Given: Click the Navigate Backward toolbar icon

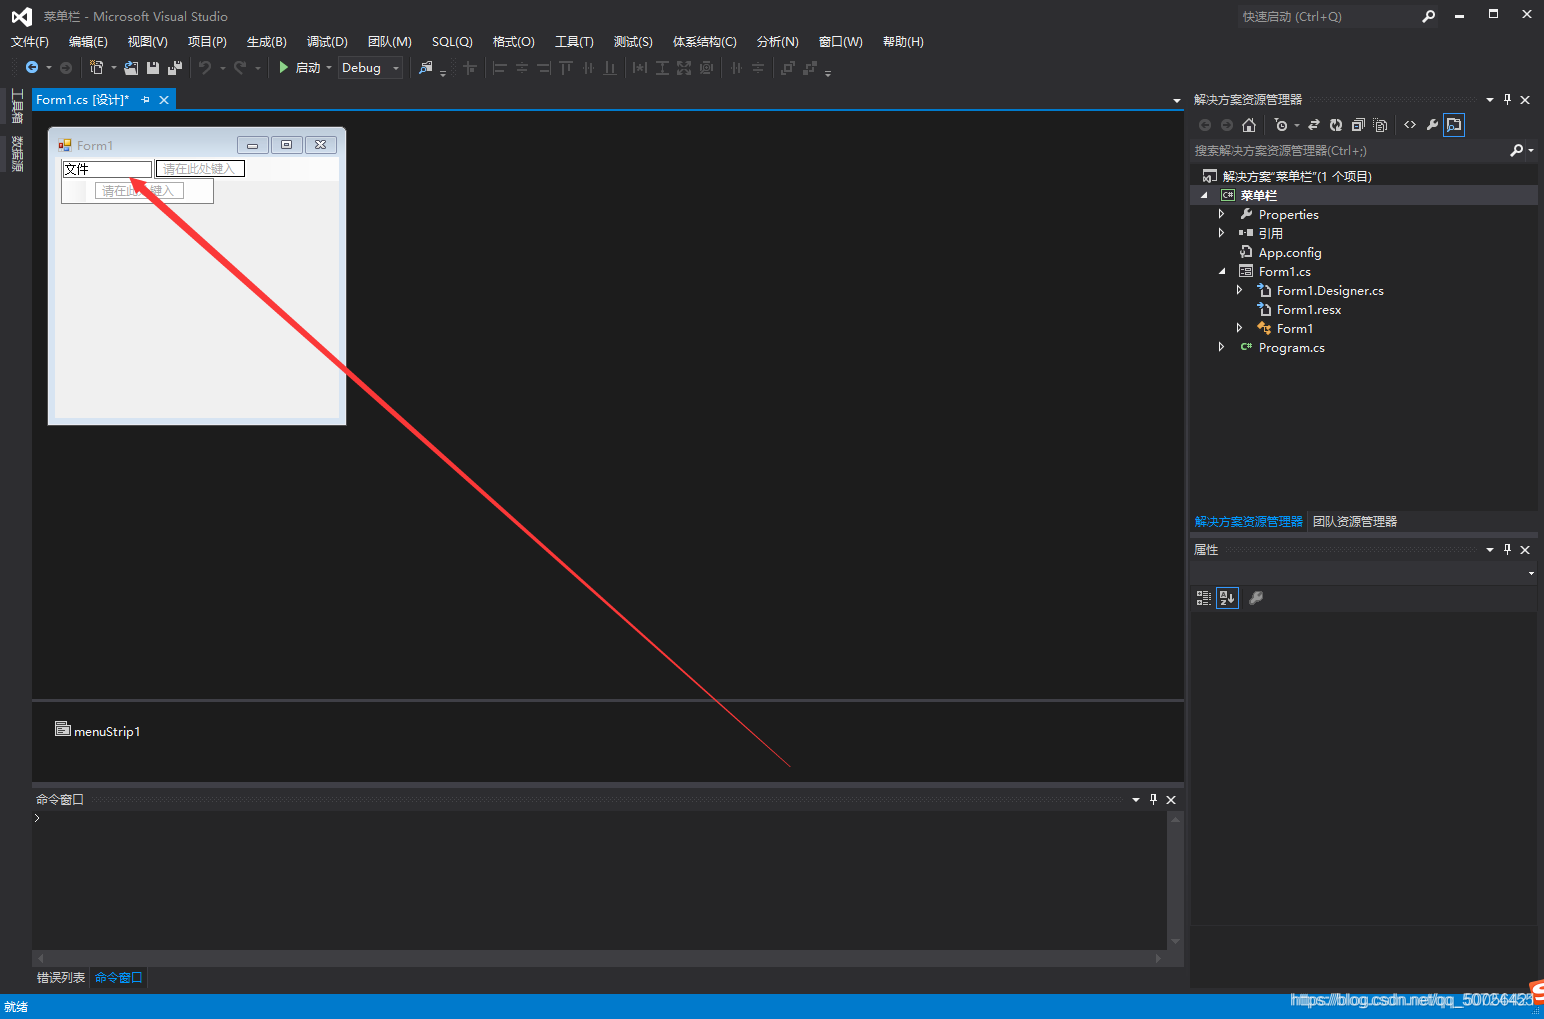Looking at the screenshot, I should (x=32, y=67).
